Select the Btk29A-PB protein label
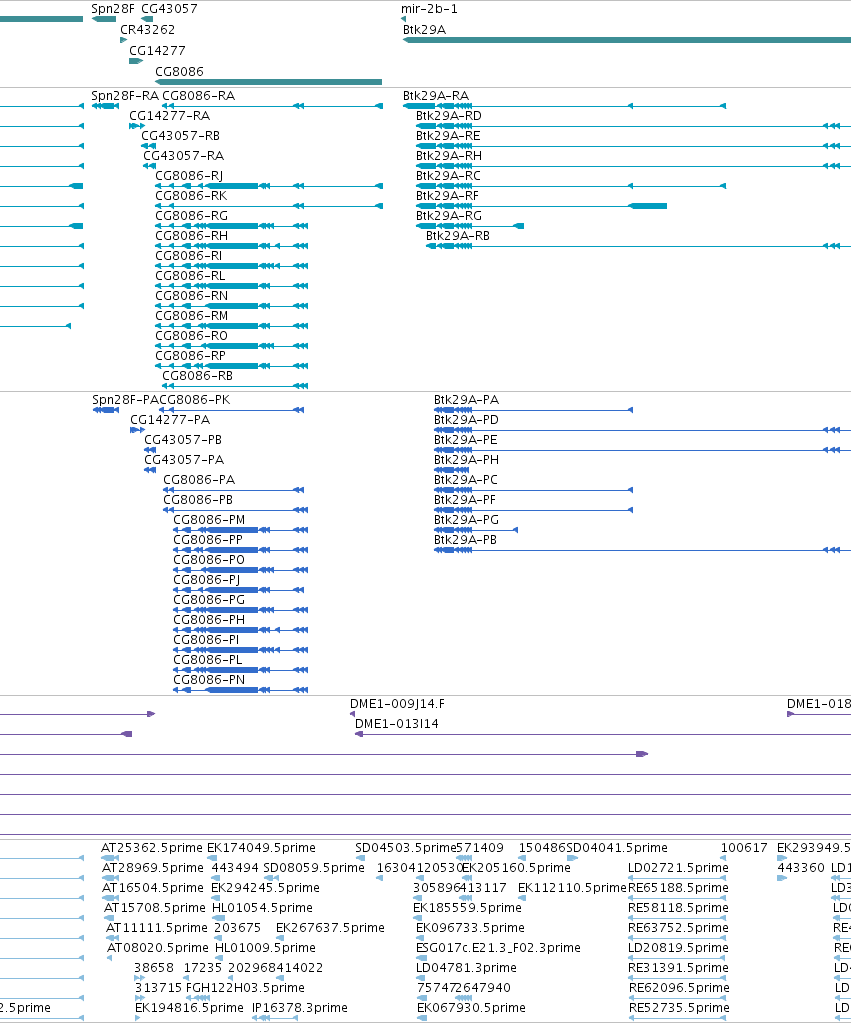Screen dimensions: 851x1023 (x=466, y=540)
